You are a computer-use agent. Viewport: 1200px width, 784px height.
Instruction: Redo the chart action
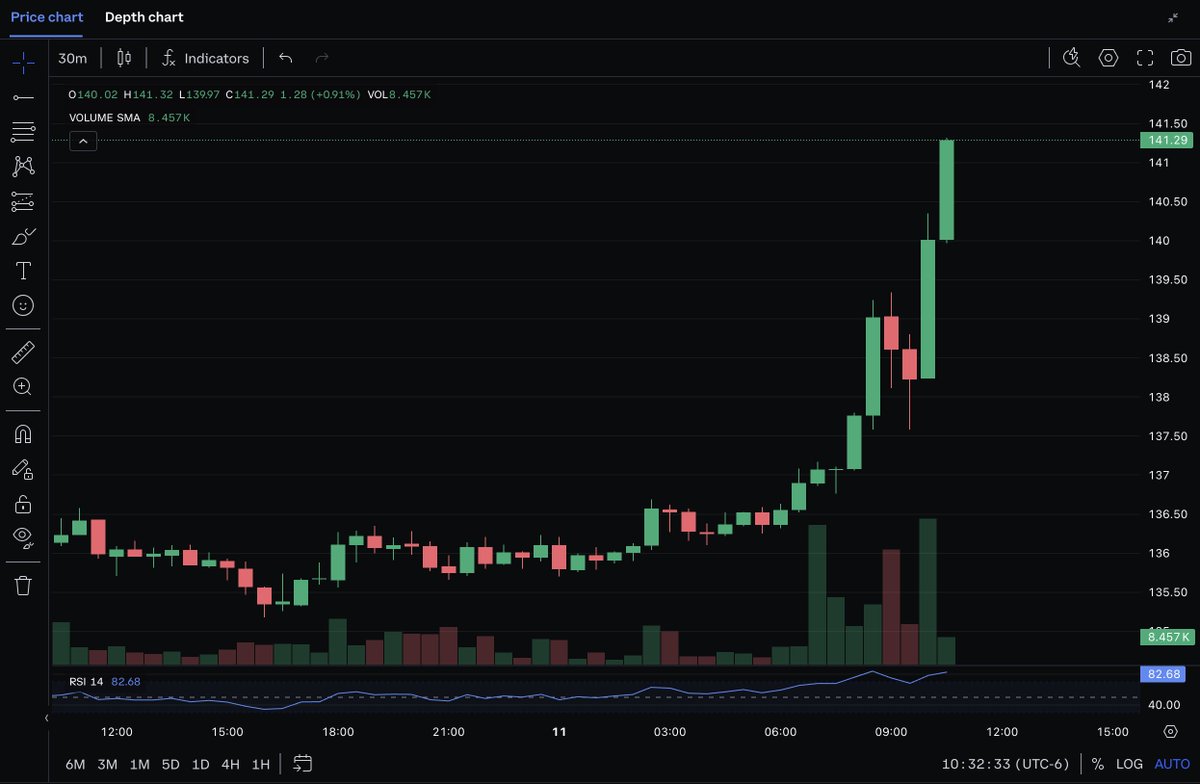(322, 58)
